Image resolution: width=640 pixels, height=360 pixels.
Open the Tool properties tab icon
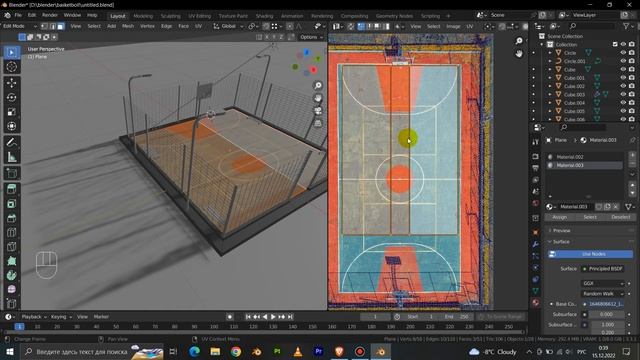click(536, 142)
